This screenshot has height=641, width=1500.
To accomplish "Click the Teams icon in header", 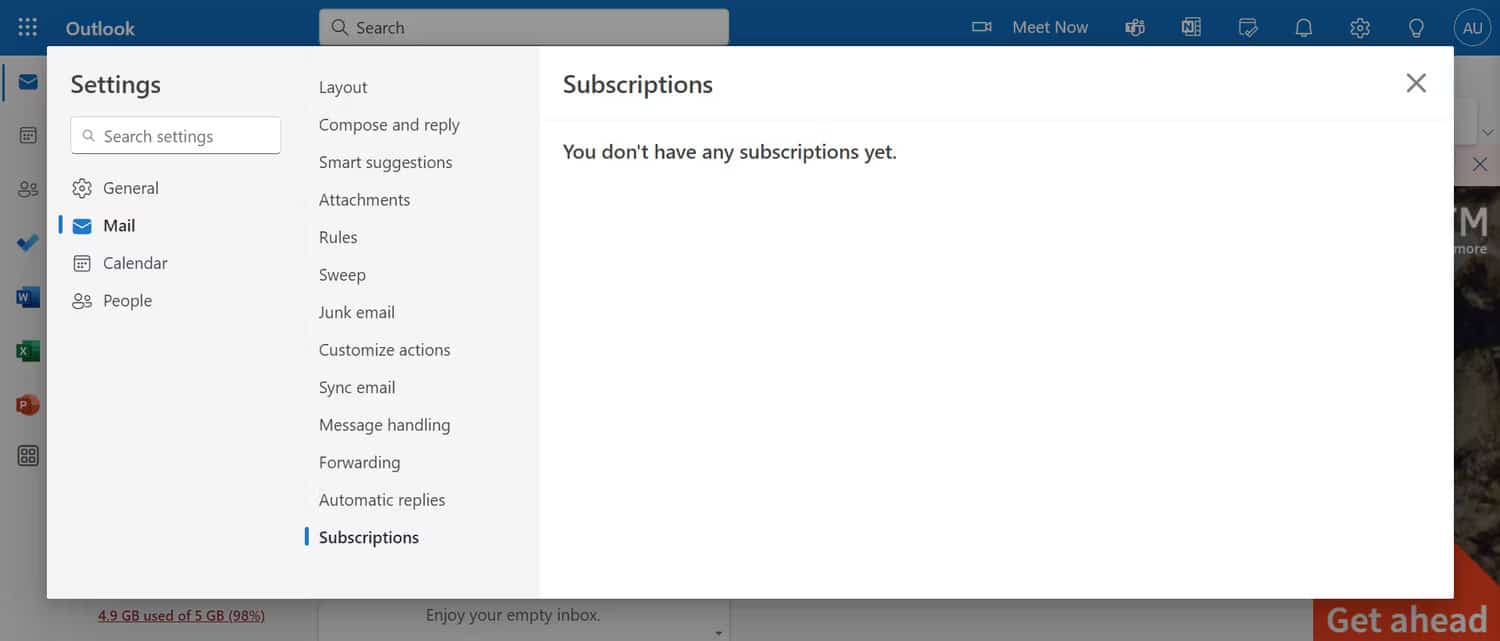I will click(1135, 27).
